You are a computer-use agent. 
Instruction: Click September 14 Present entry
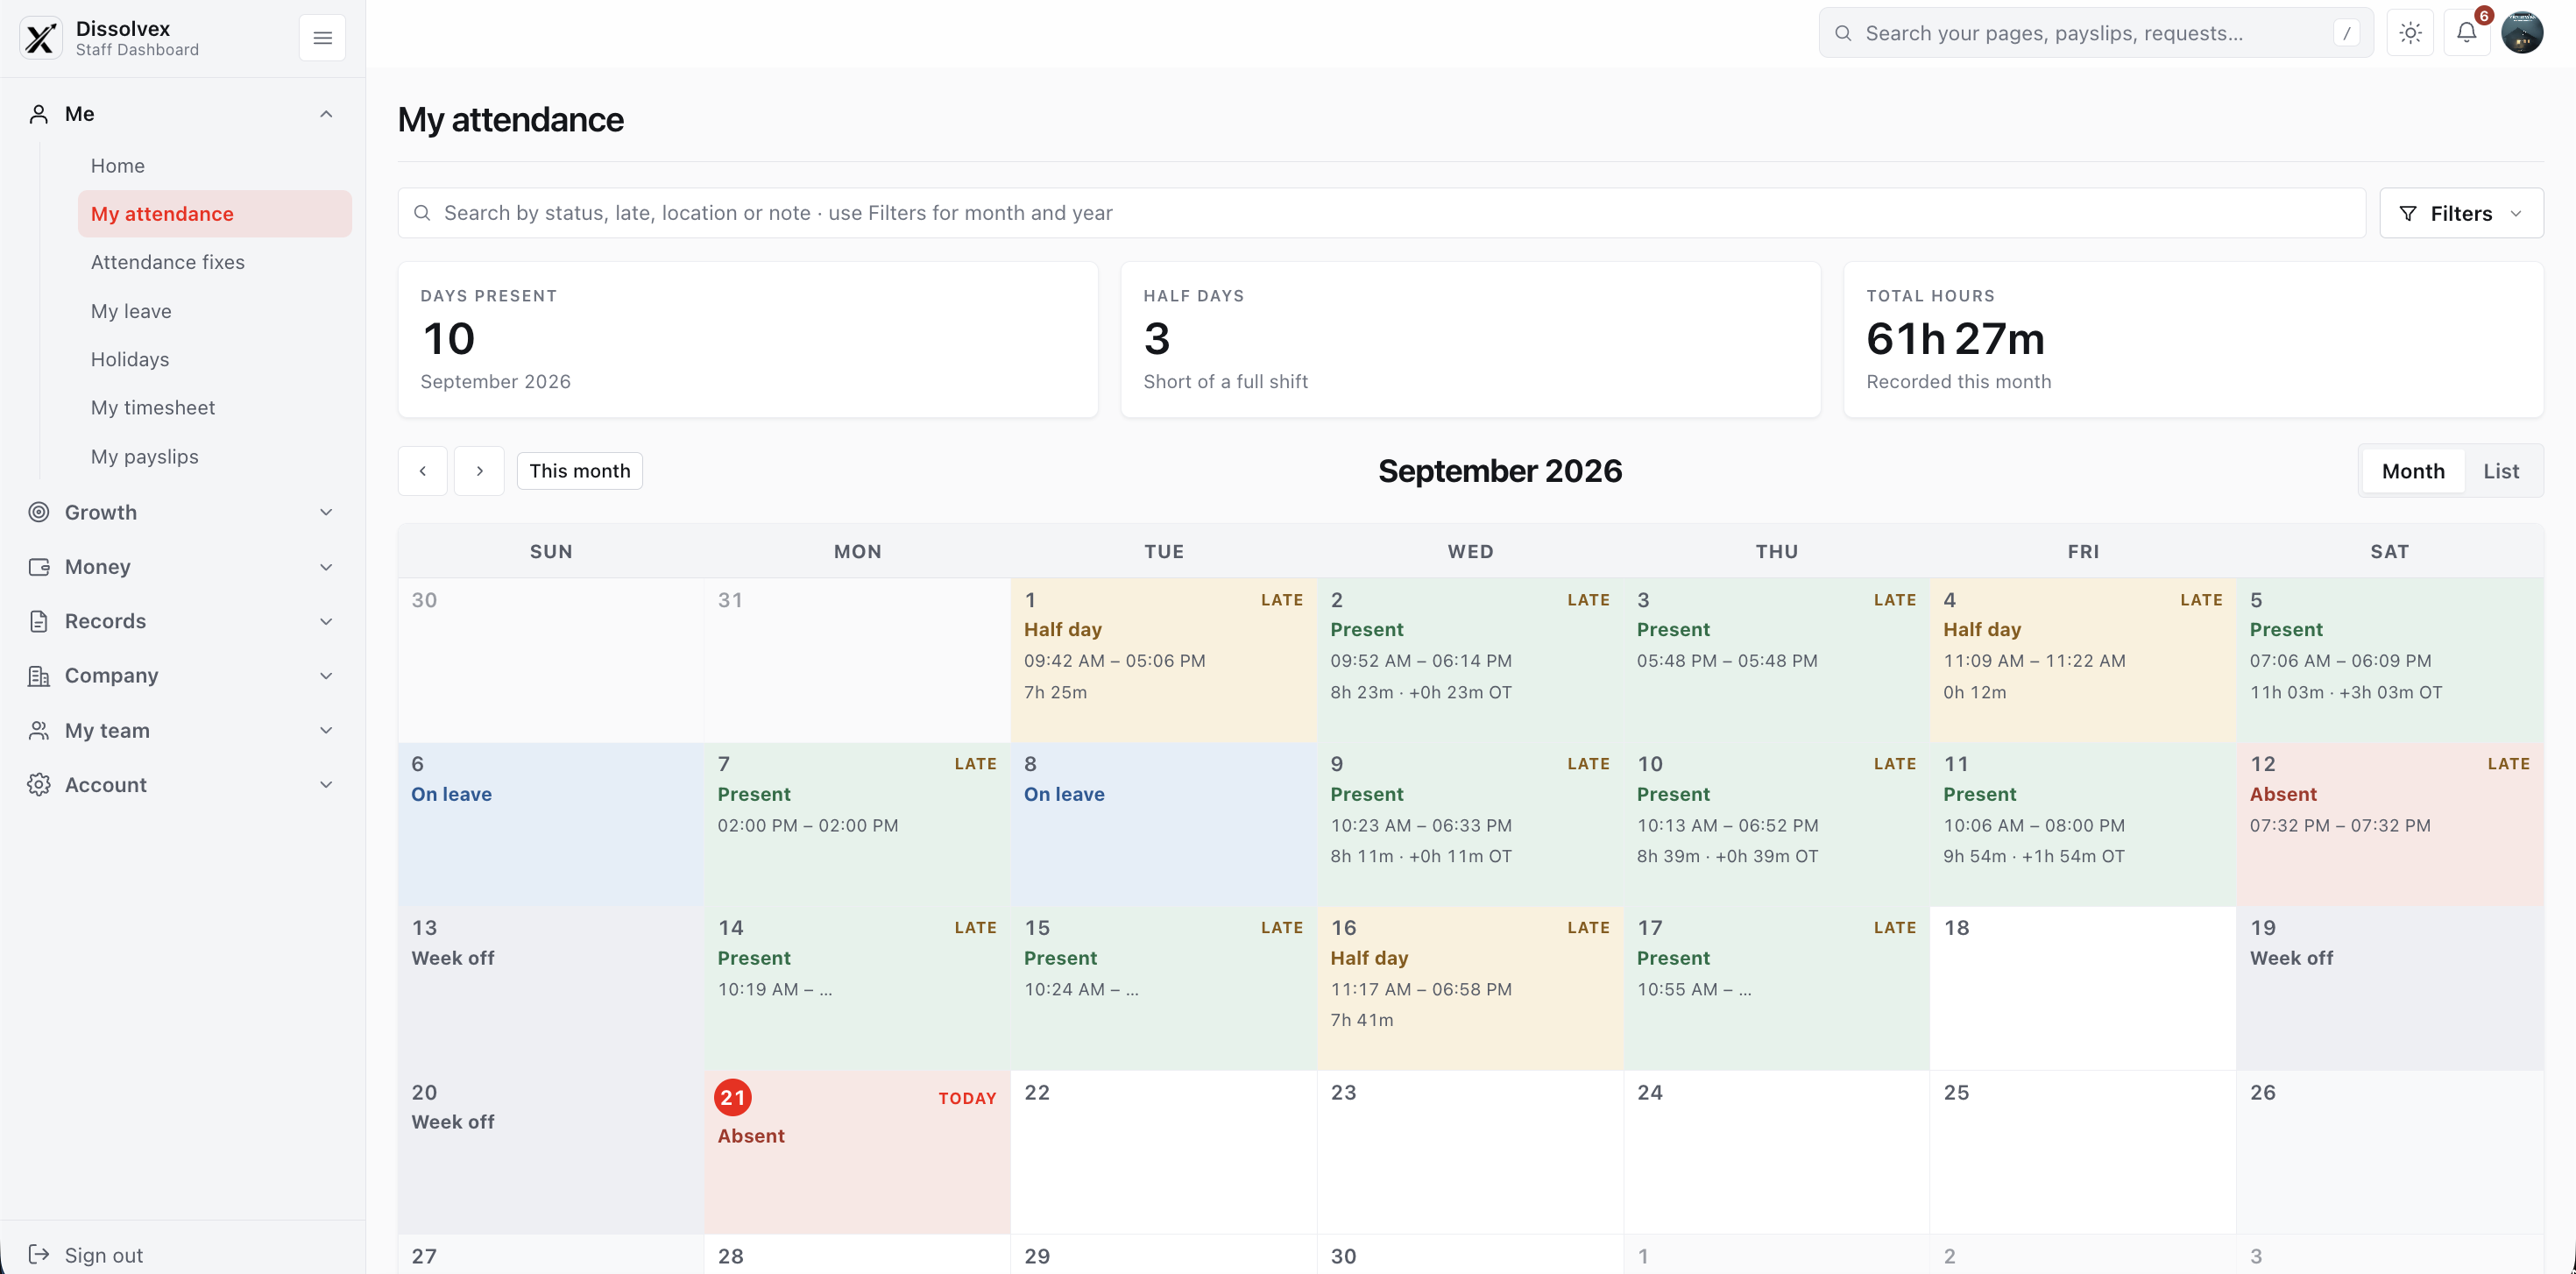(857, 988)
